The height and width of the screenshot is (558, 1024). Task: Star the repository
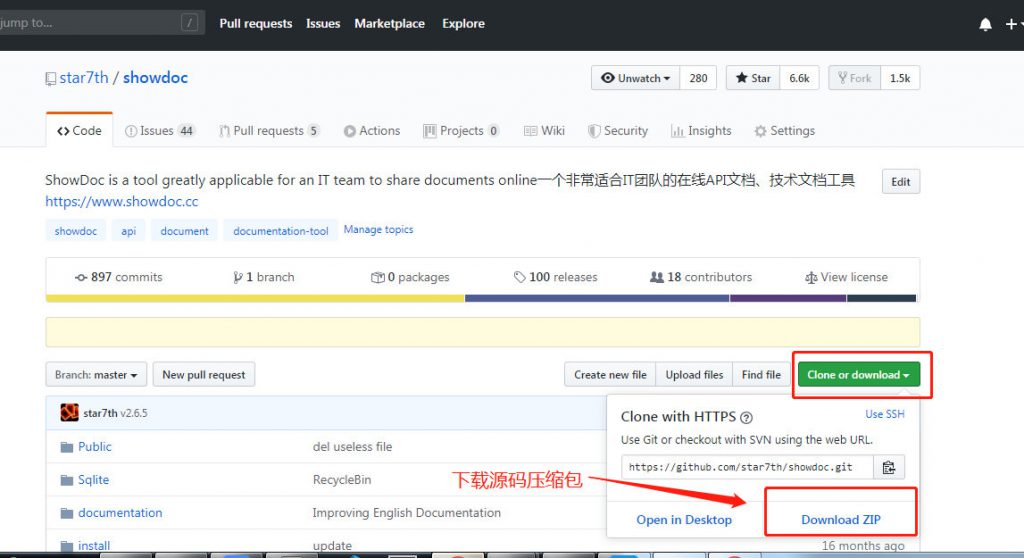(753, 78)
